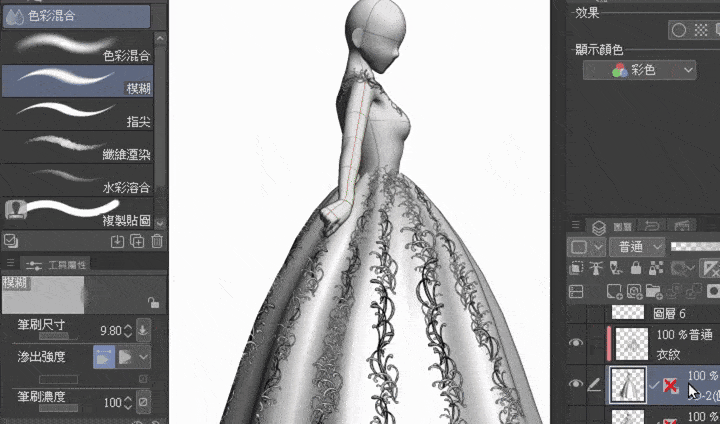720x424 pixels.
Task: Click the 筆刷濃度 value 100
Action: click(112, 403)
